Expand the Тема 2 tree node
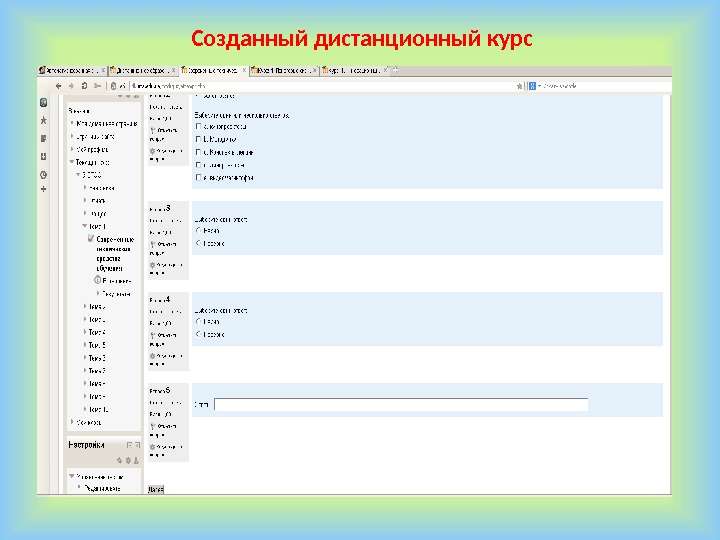Viewport: 720px width, 540px height. 85,306
